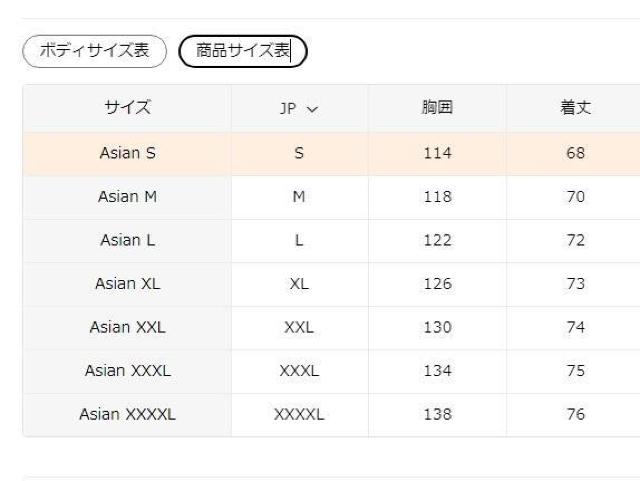
Task: Click chest value 126 in the table
Action: point(437,283)
